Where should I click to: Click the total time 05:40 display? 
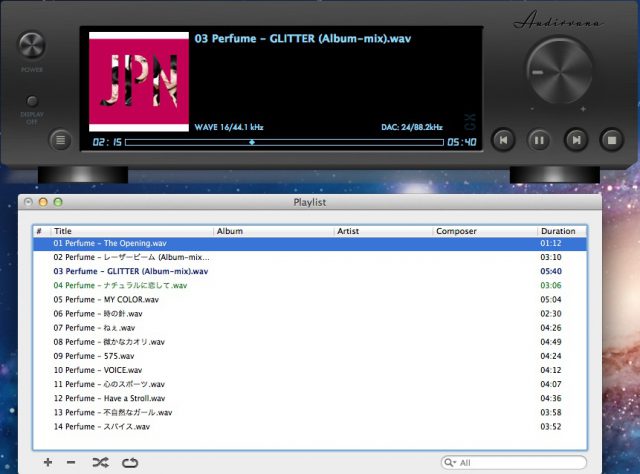pyautogui.click(x=462, y=142)
